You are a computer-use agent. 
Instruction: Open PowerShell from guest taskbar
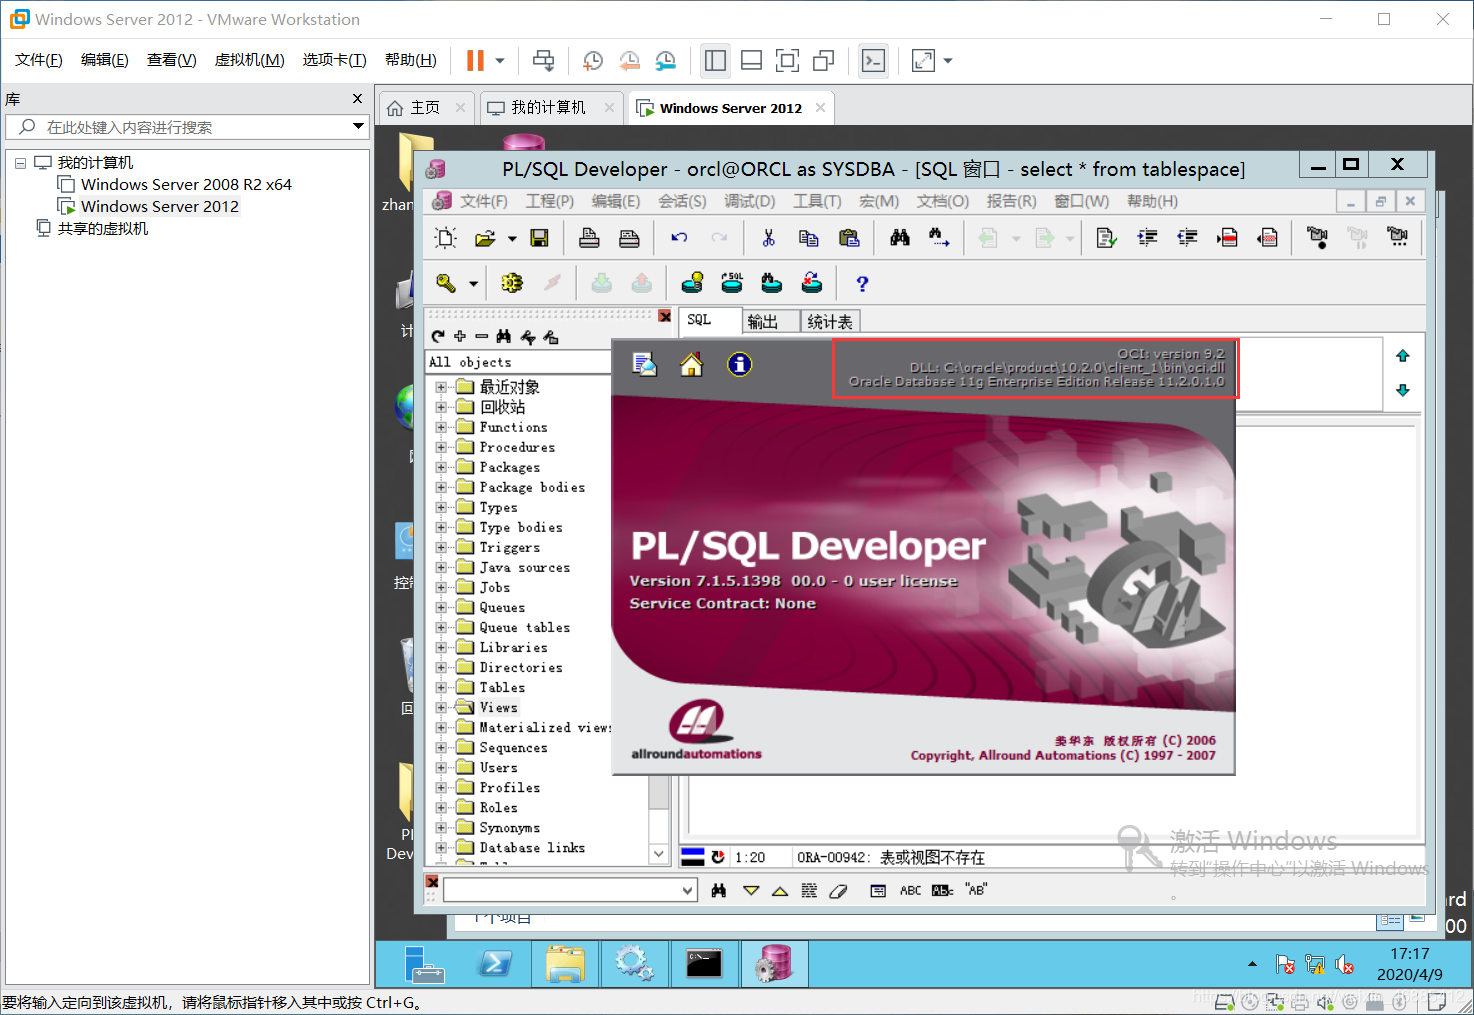click(495, 964)
